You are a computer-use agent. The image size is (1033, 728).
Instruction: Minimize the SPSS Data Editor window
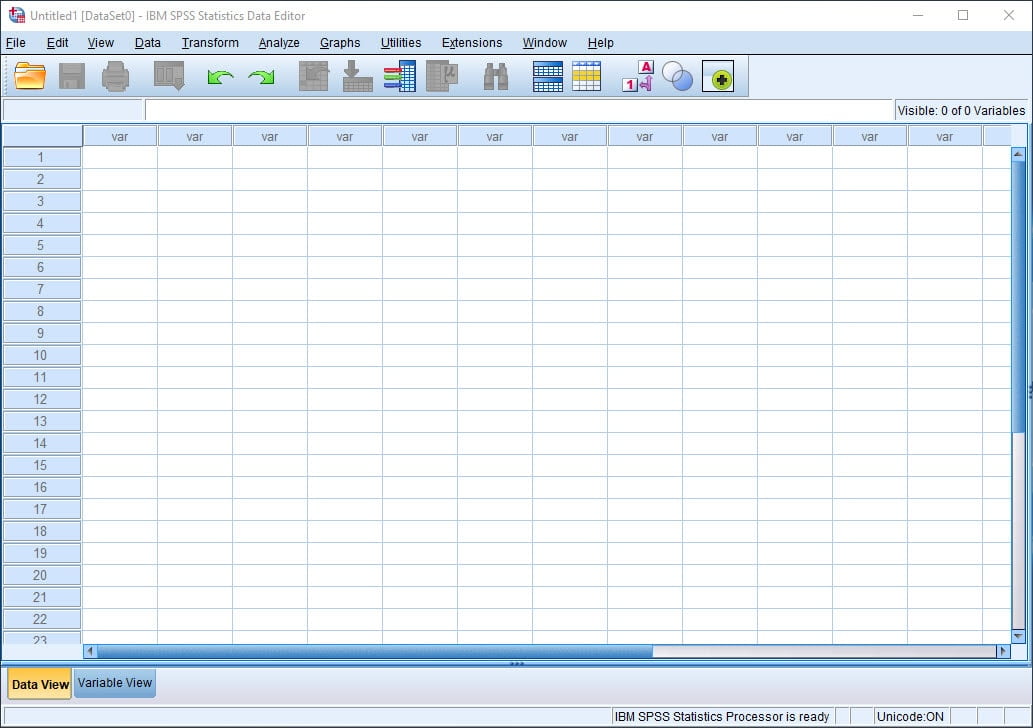pyautogui.click(x=918, y=15)
